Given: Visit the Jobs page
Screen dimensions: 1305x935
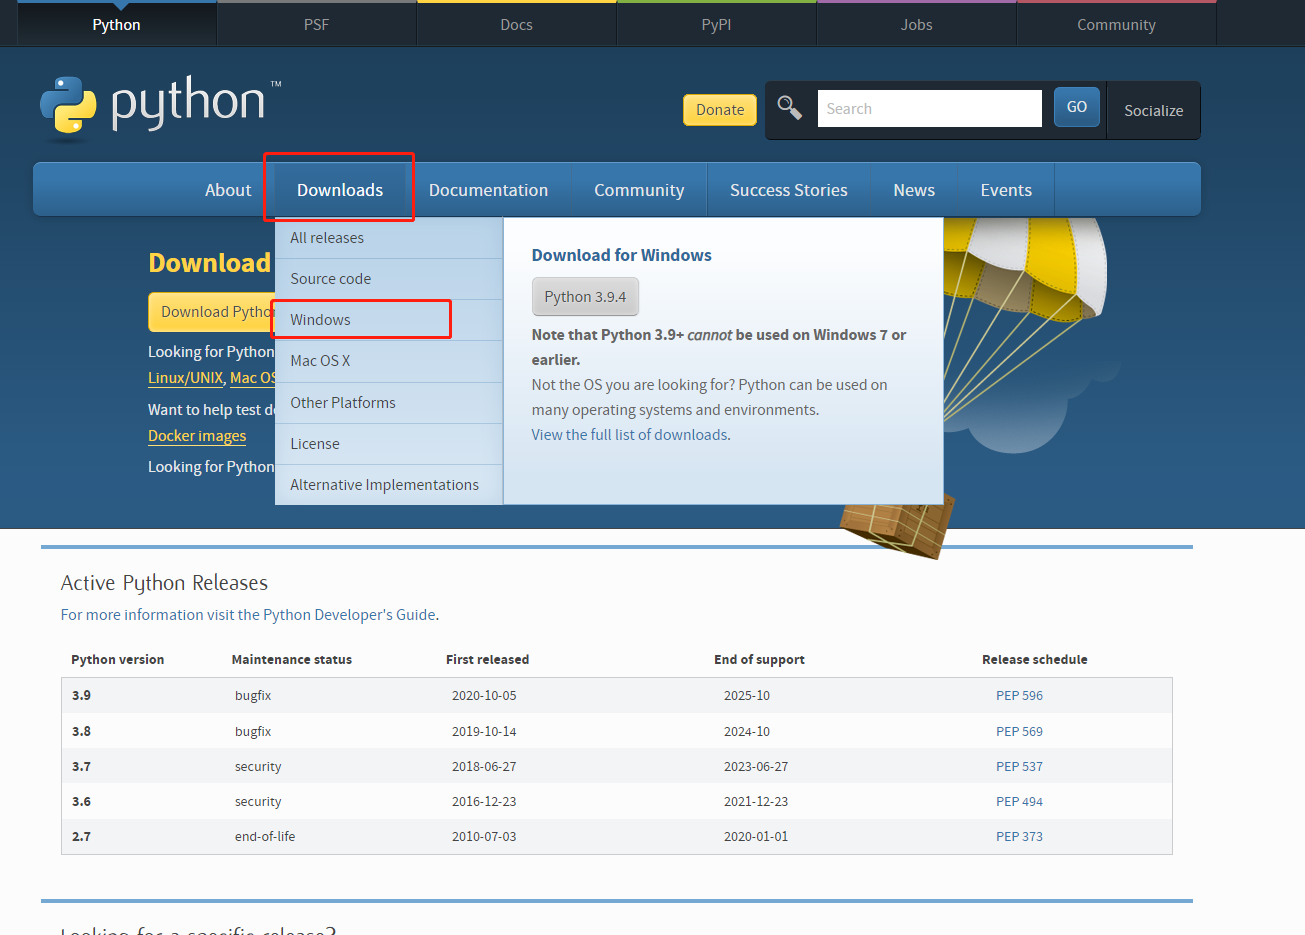Looking at the screenshot, I should click(916, 25).
